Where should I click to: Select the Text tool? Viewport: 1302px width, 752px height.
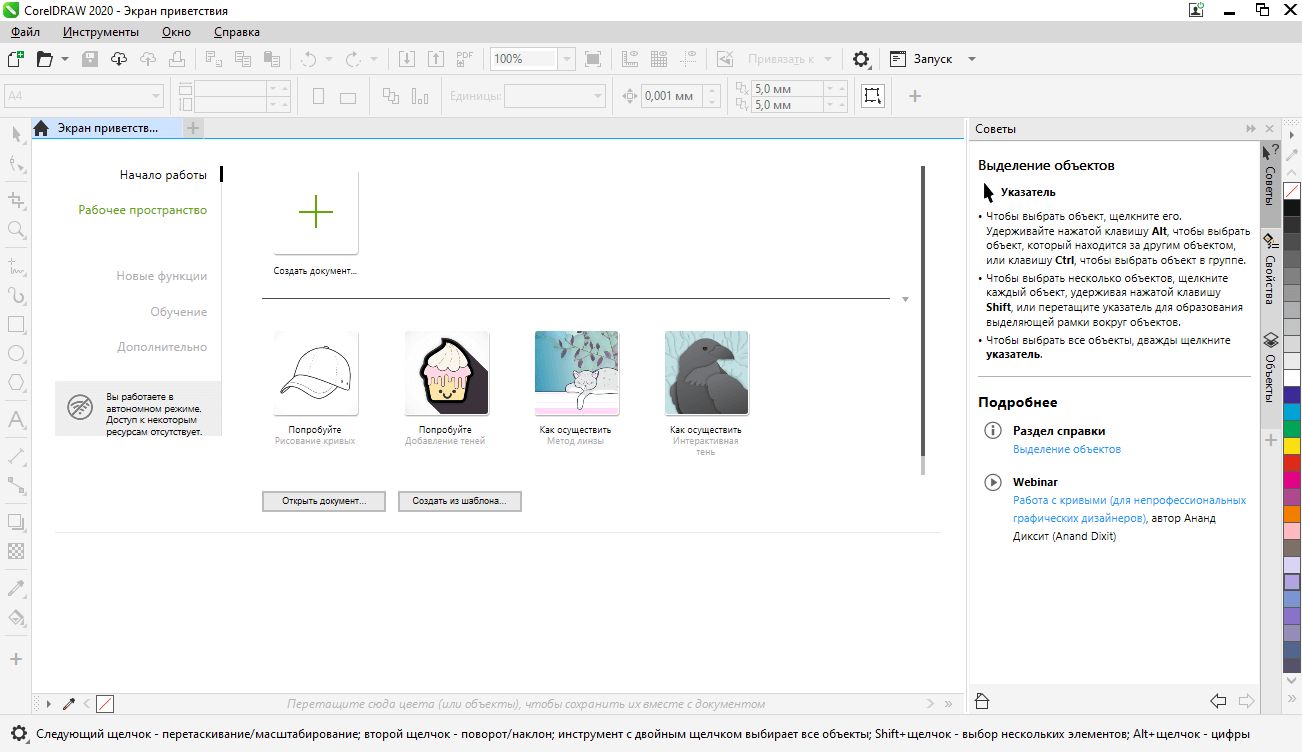pyautogui.click(x=16, y=420)
